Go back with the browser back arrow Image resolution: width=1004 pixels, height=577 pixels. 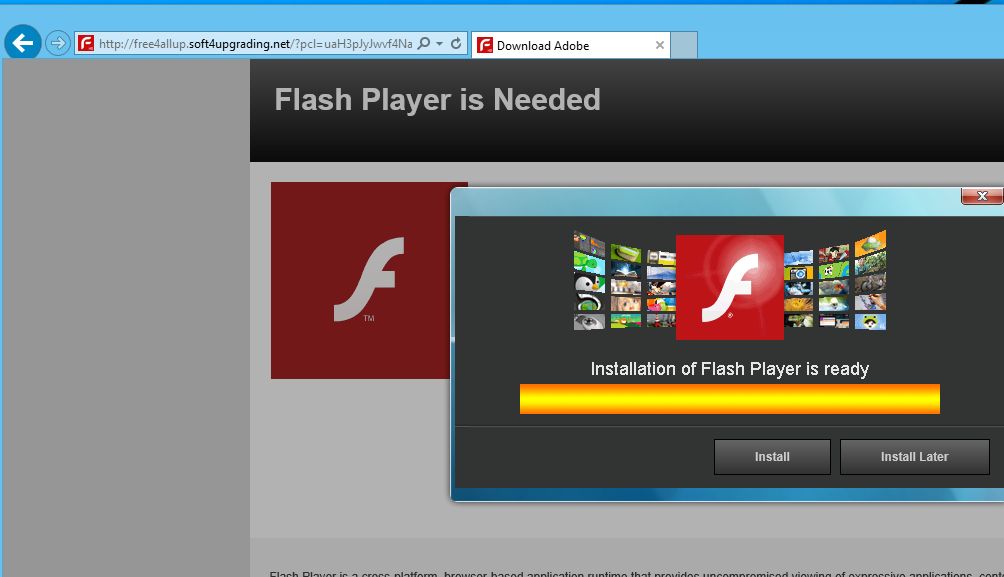pos(22,43)
